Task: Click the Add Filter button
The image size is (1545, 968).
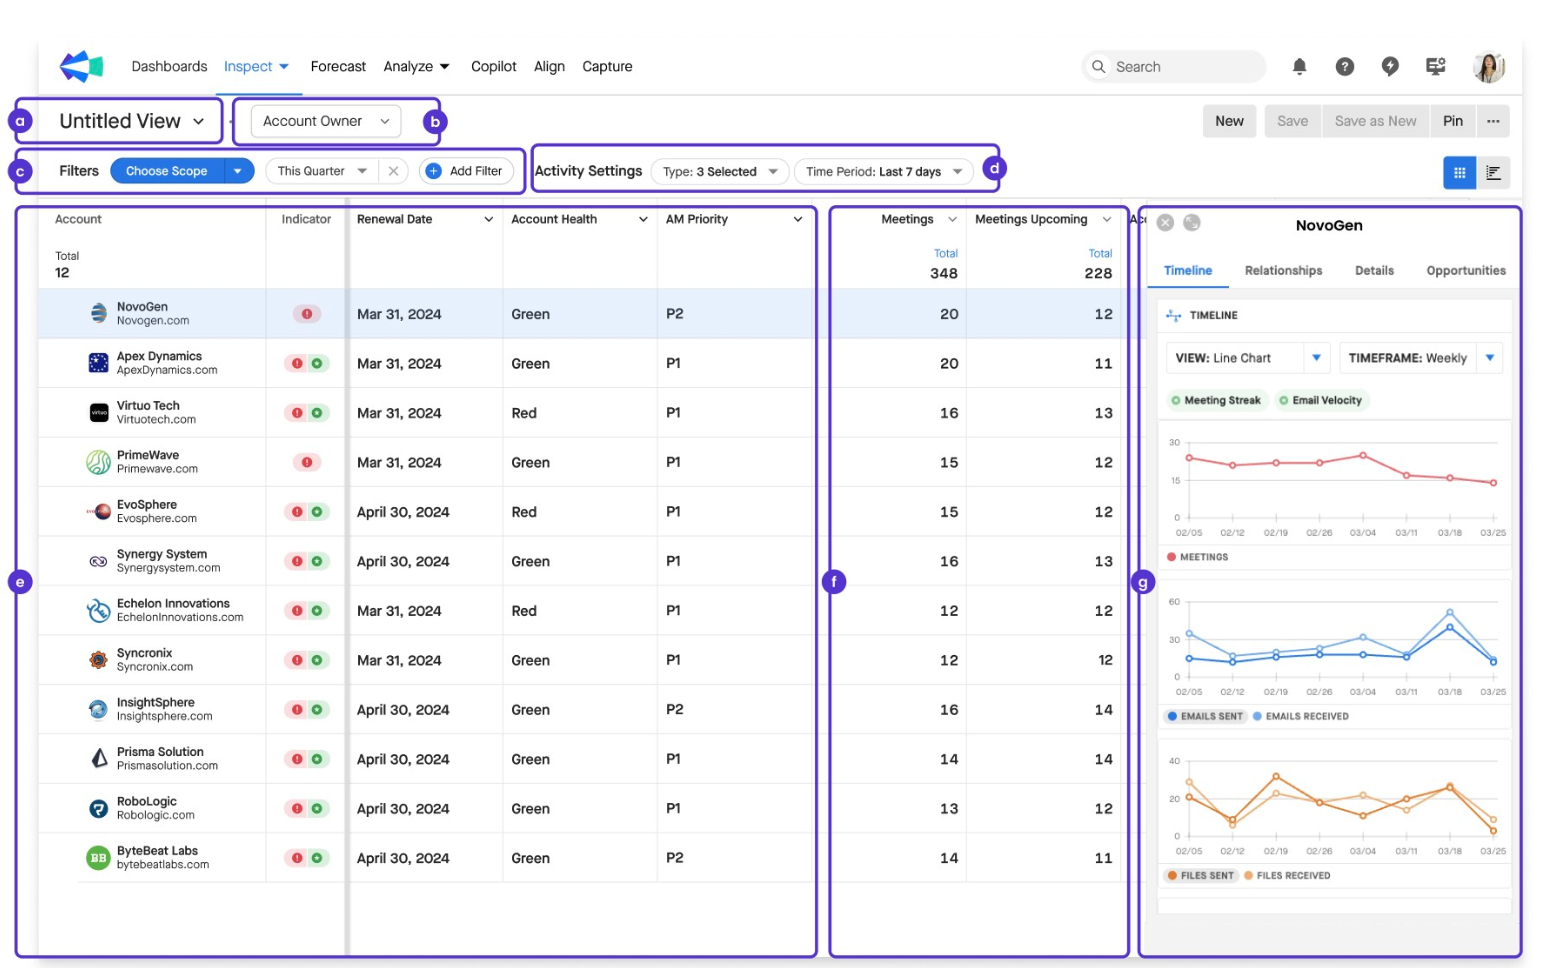Action: pos(466,171)
